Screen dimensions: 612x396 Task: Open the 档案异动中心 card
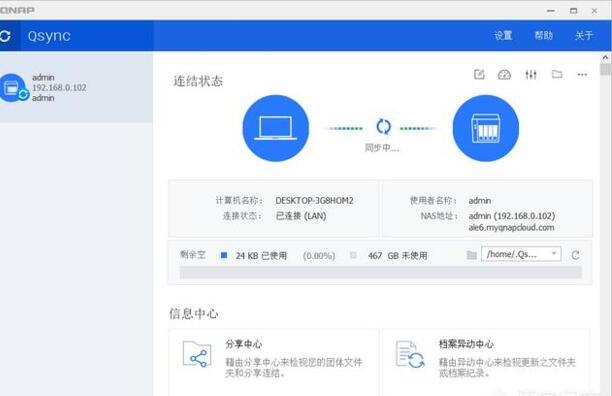click(x=486, y=362)
